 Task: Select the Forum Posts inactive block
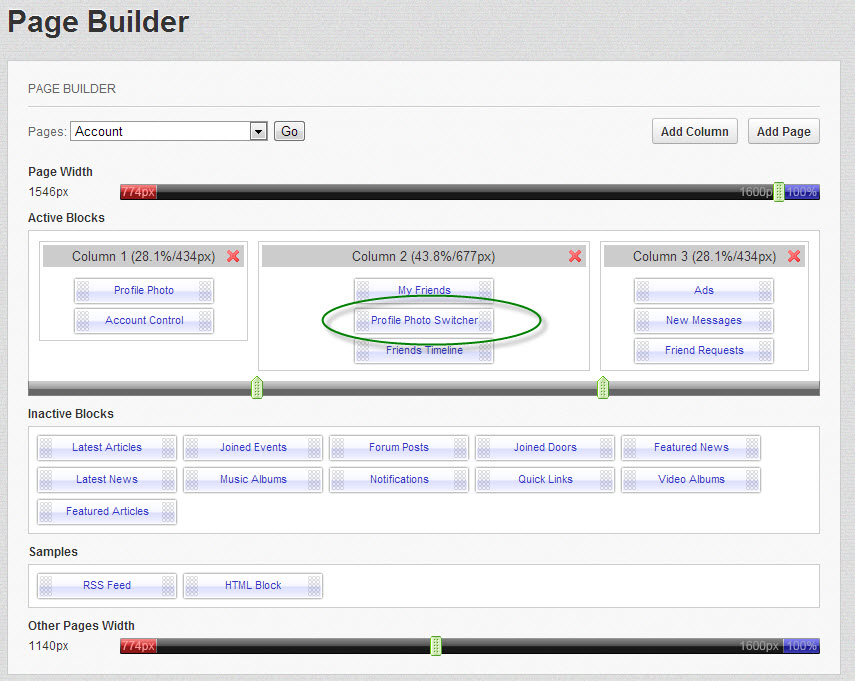pos(399,448)
